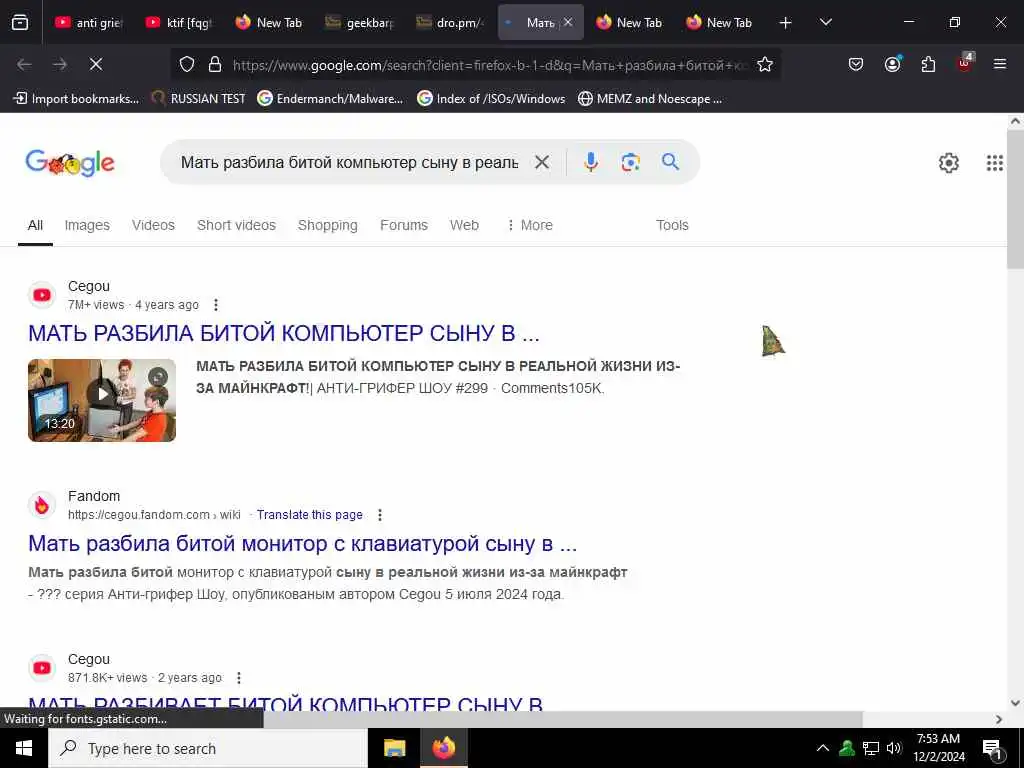
Task: Open Fandom Мать разбила битой монитор link
Action: click(x=302, y=543)
